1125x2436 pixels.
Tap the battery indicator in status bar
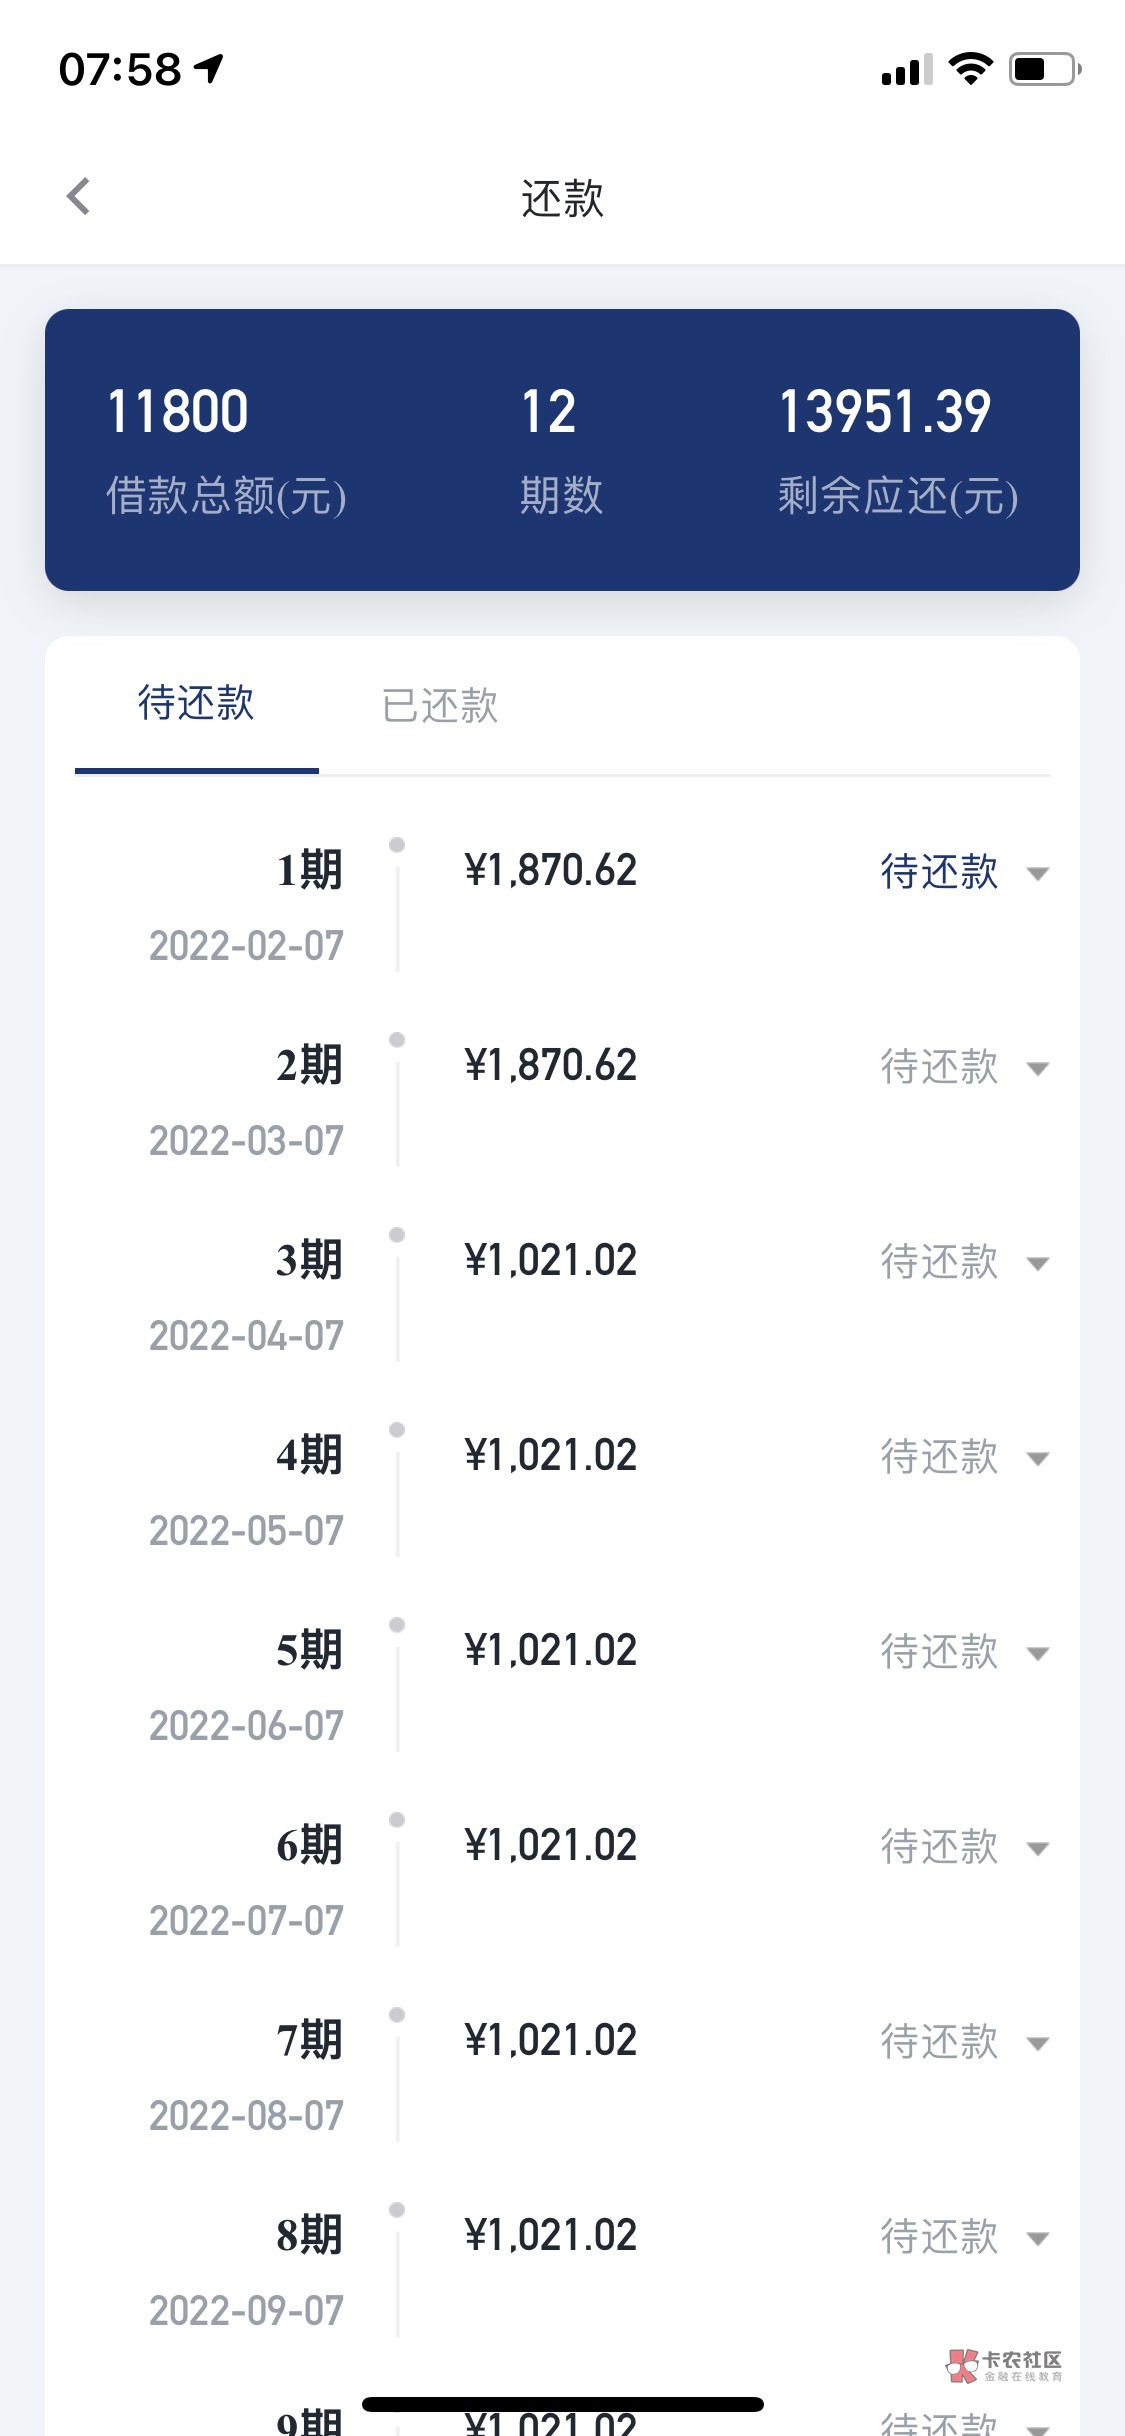coord(1044,70)
